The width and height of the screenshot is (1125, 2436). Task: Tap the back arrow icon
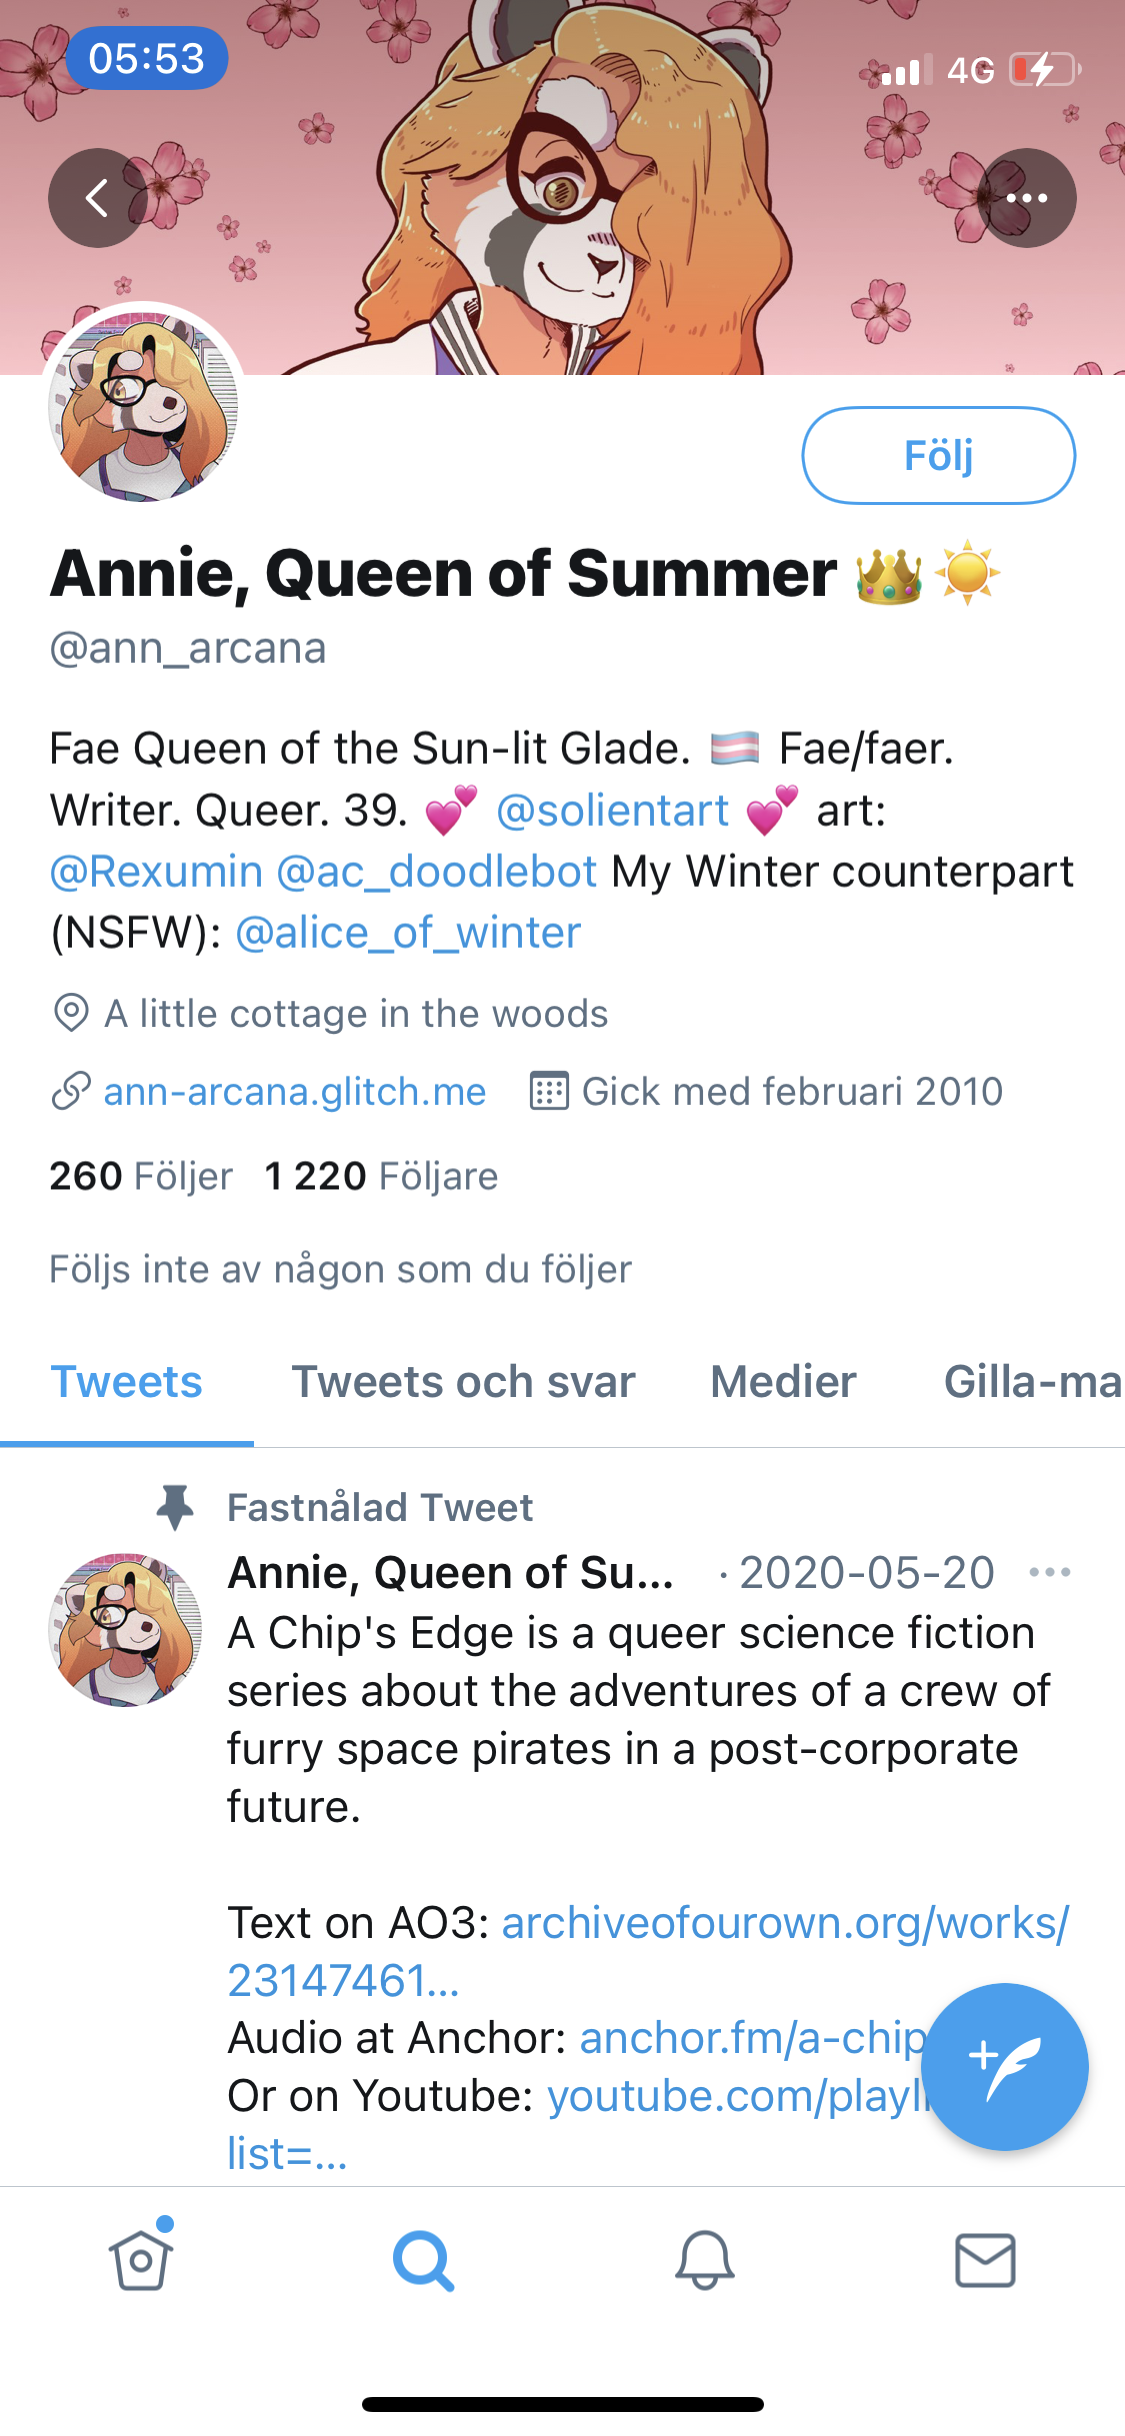pos(97,198)
